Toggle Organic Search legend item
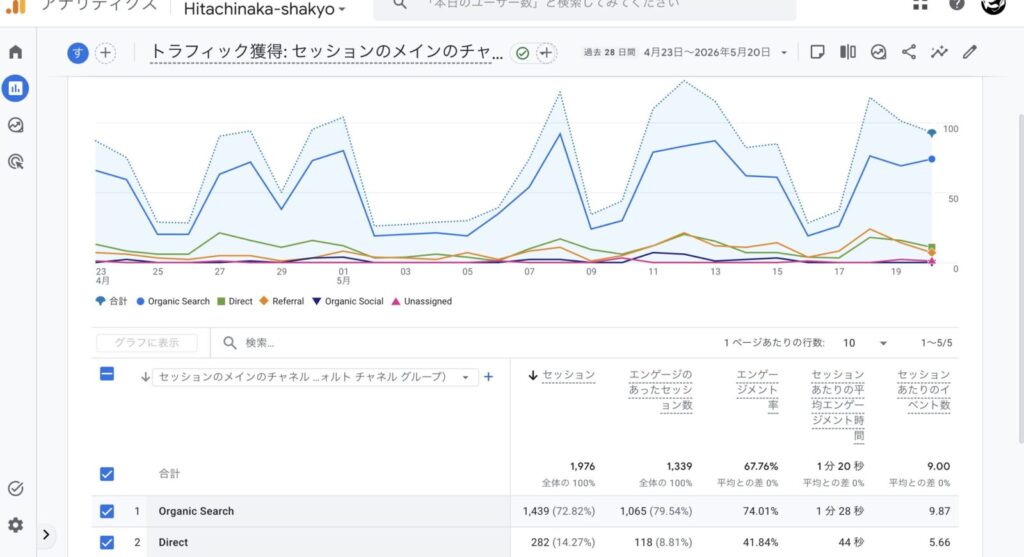 (x=173, y=301)
